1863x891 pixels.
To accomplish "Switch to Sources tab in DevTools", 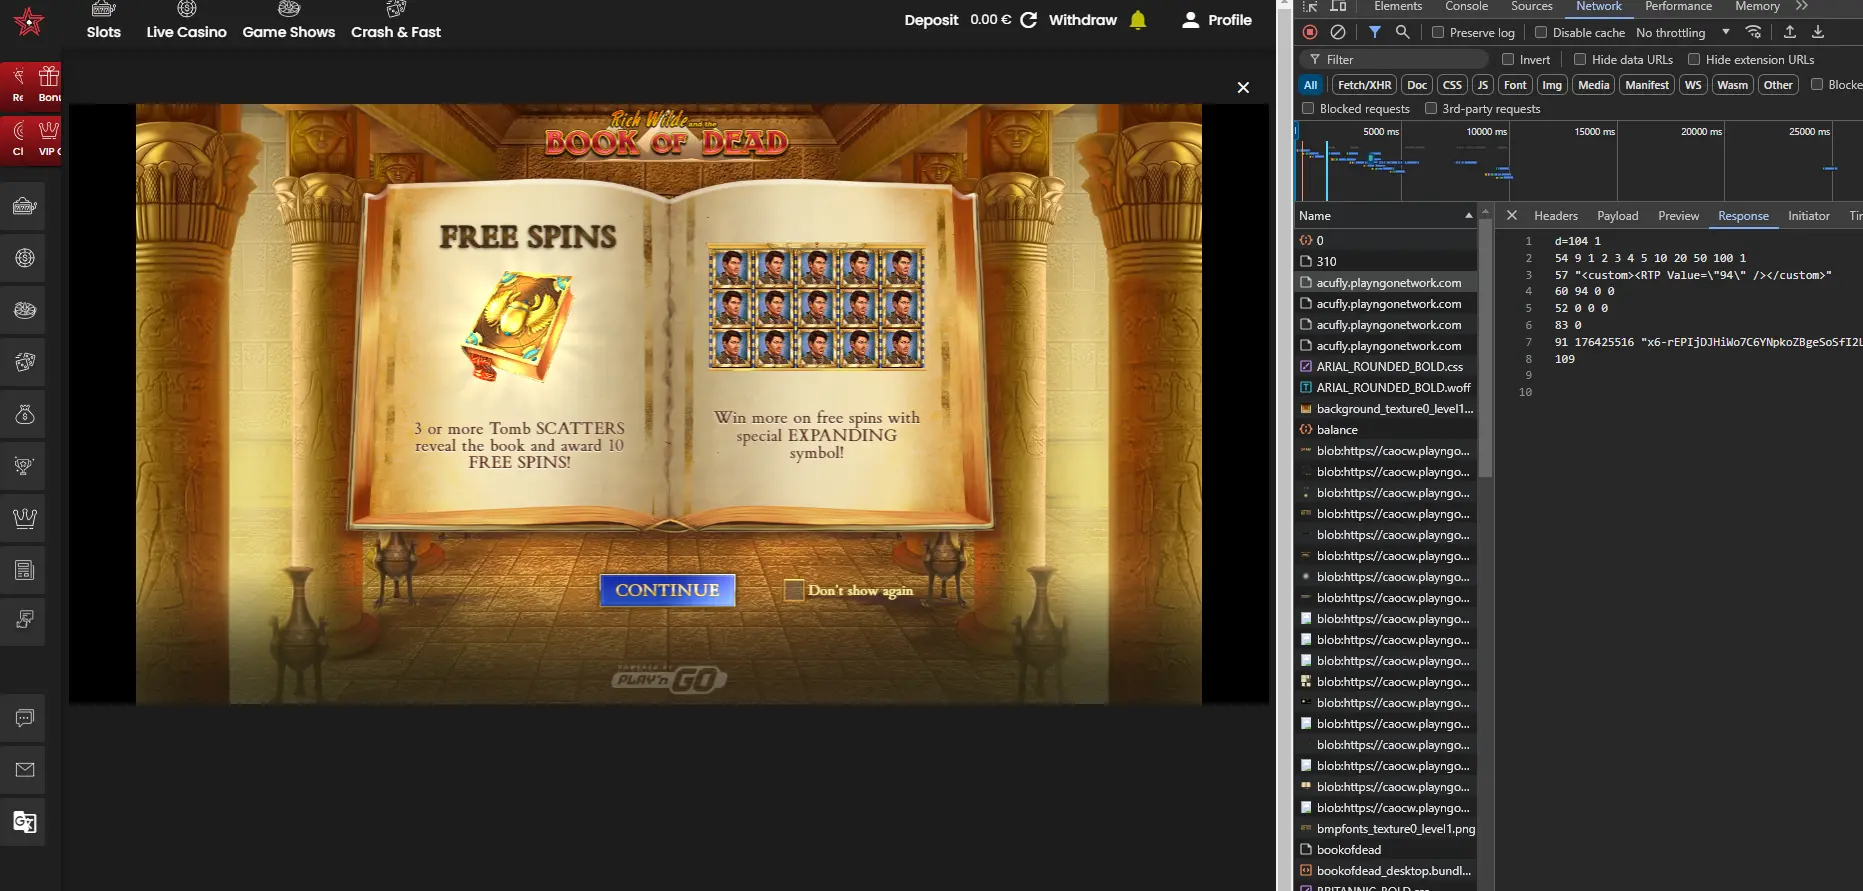I will tap(1532, 6).
